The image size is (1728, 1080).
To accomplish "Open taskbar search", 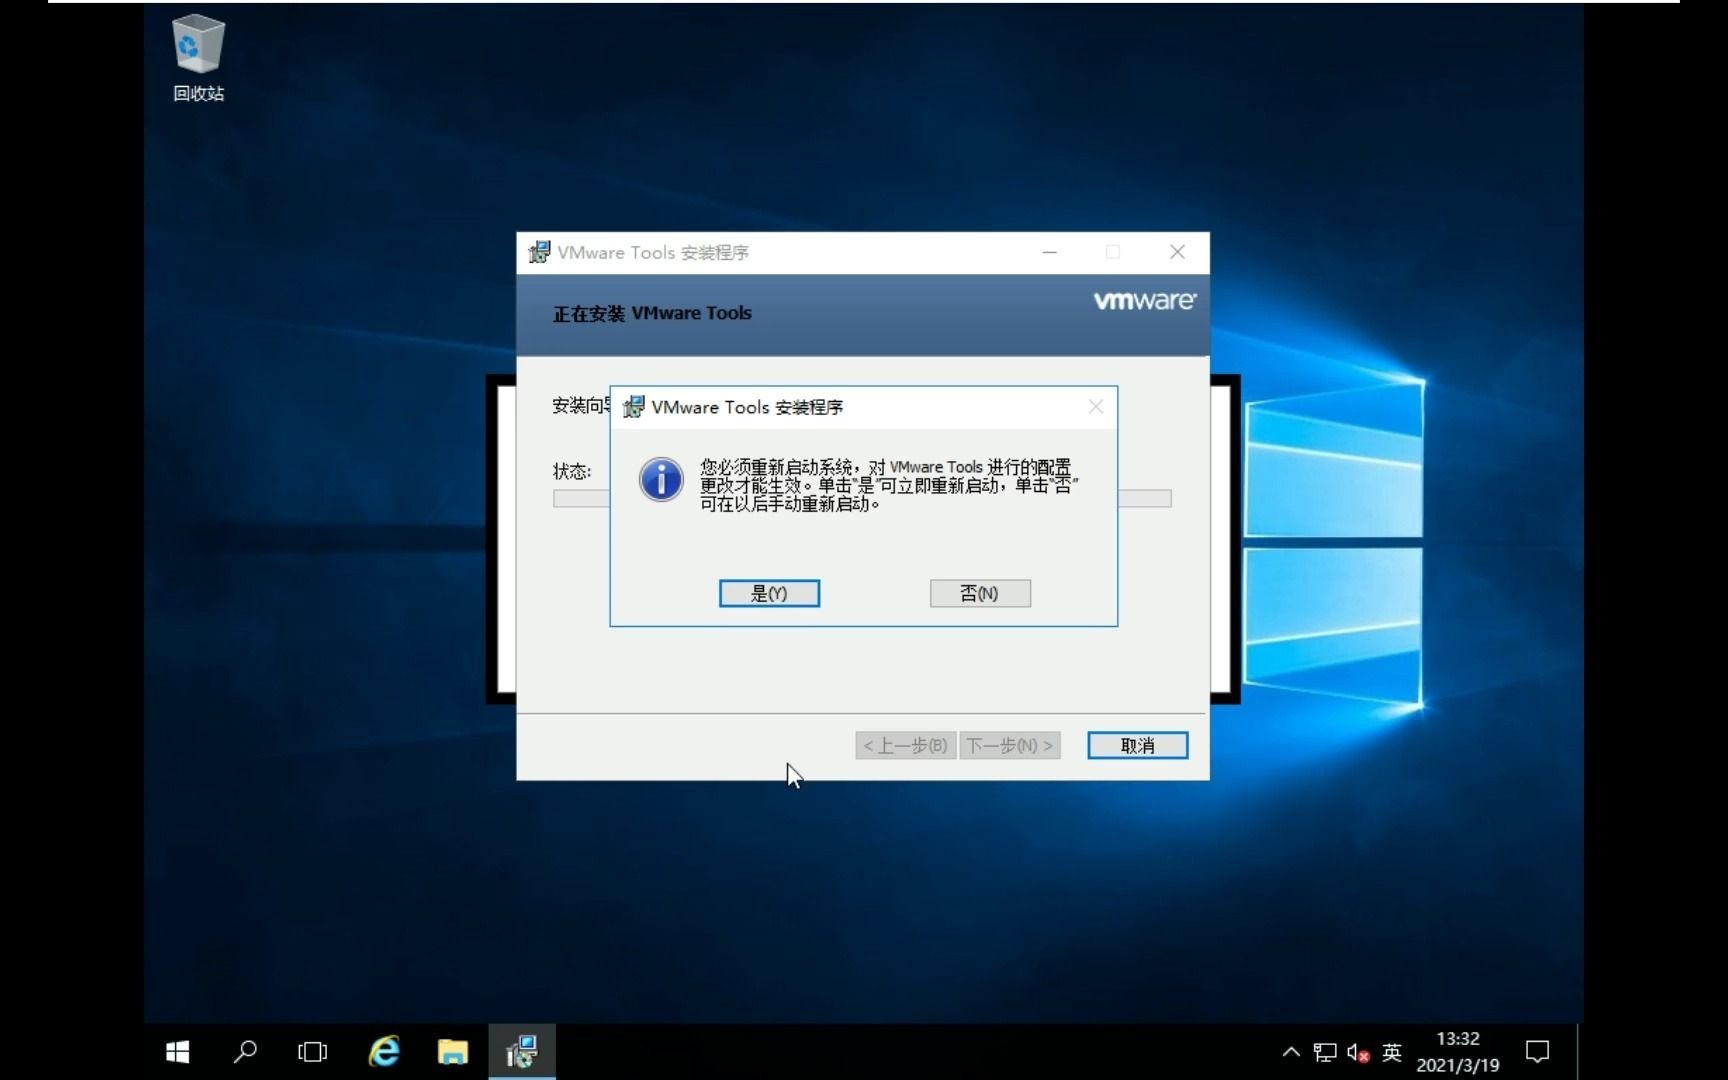I will point(245,1052).
